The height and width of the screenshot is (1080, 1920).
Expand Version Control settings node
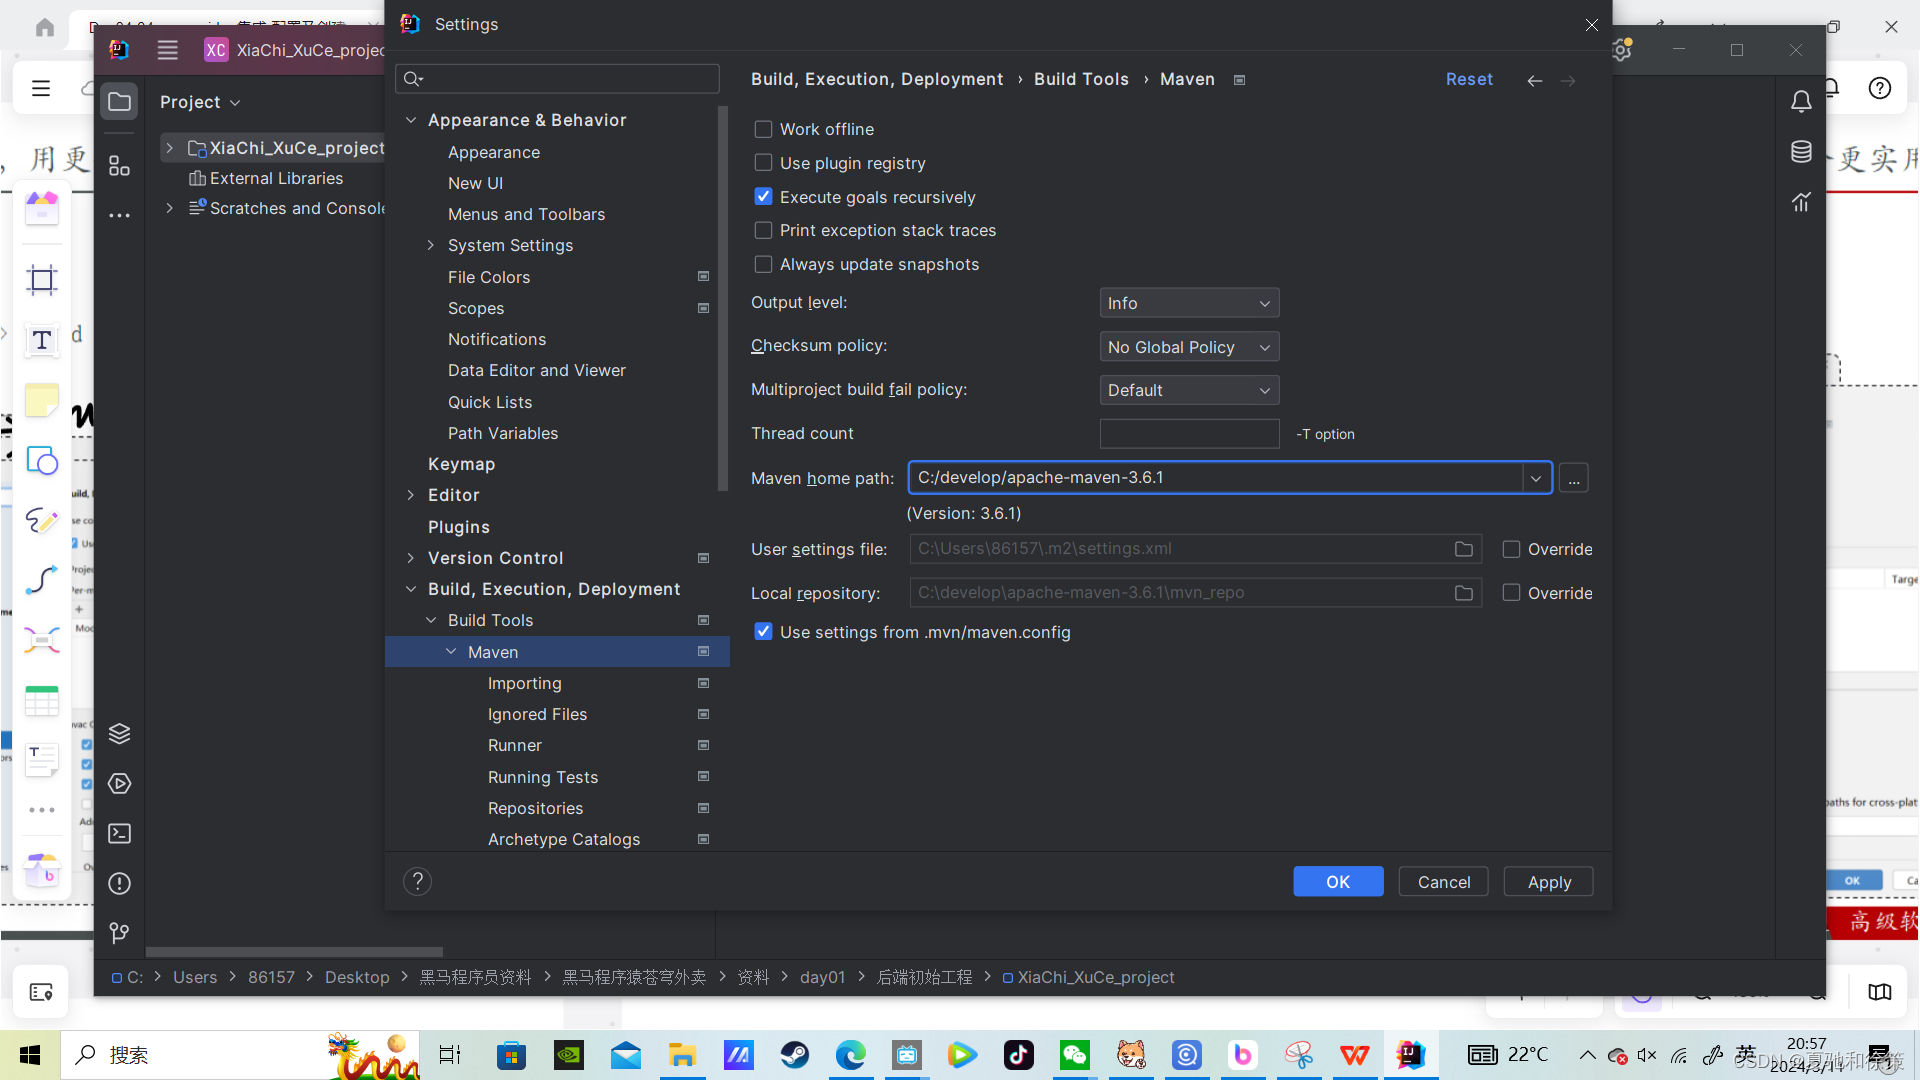410,558
